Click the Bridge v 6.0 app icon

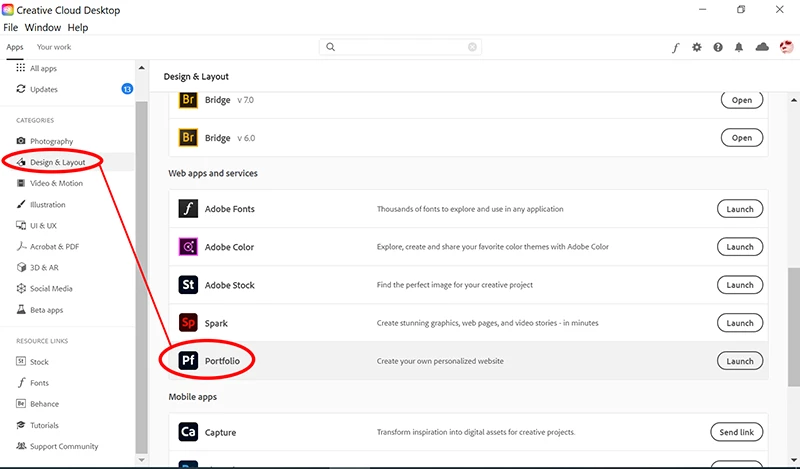tap(188, 138)
